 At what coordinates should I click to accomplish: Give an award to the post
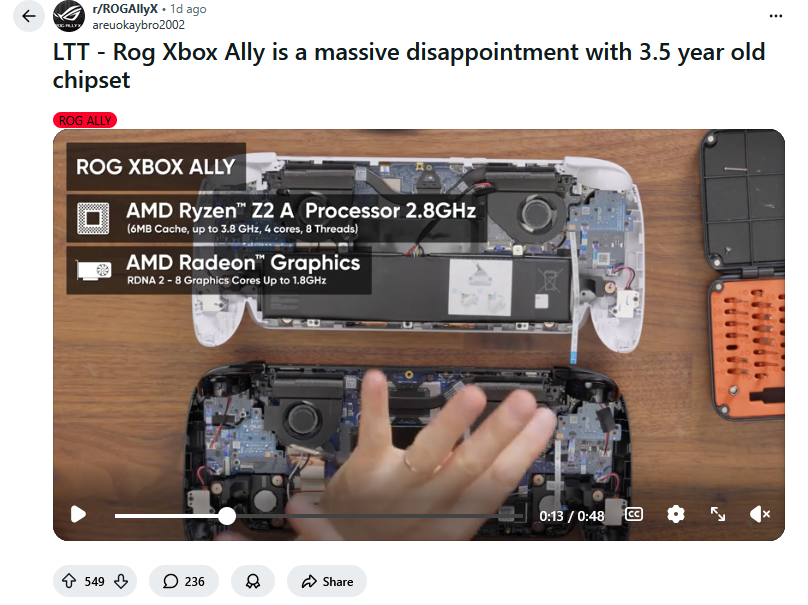pos(252,581)
